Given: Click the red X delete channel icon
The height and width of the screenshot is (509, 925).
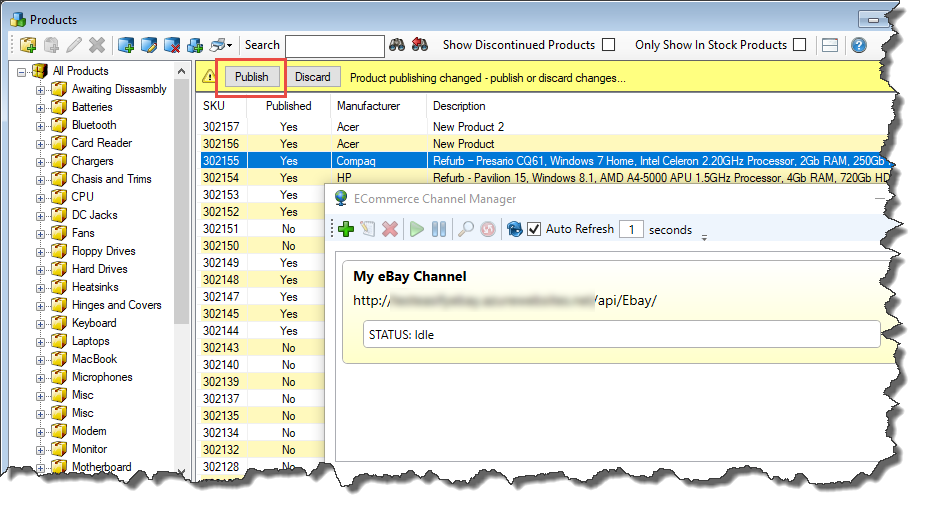Looking at the screenshot, I should pyautogui.click(x=390, y=229).
